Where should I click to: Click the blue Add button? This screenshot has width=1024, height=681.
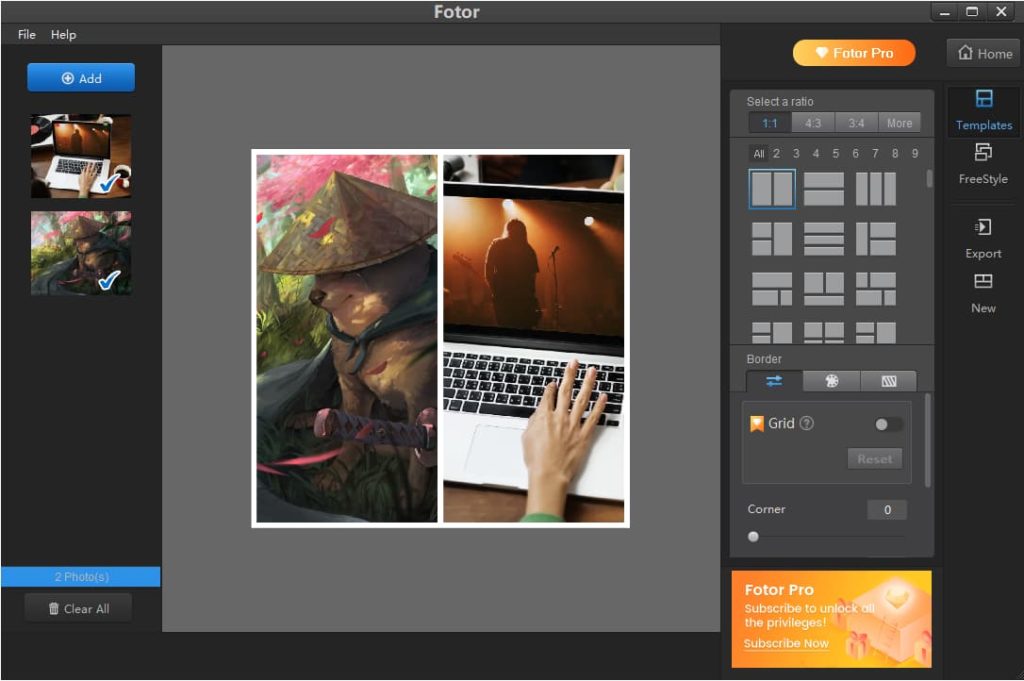81,78
